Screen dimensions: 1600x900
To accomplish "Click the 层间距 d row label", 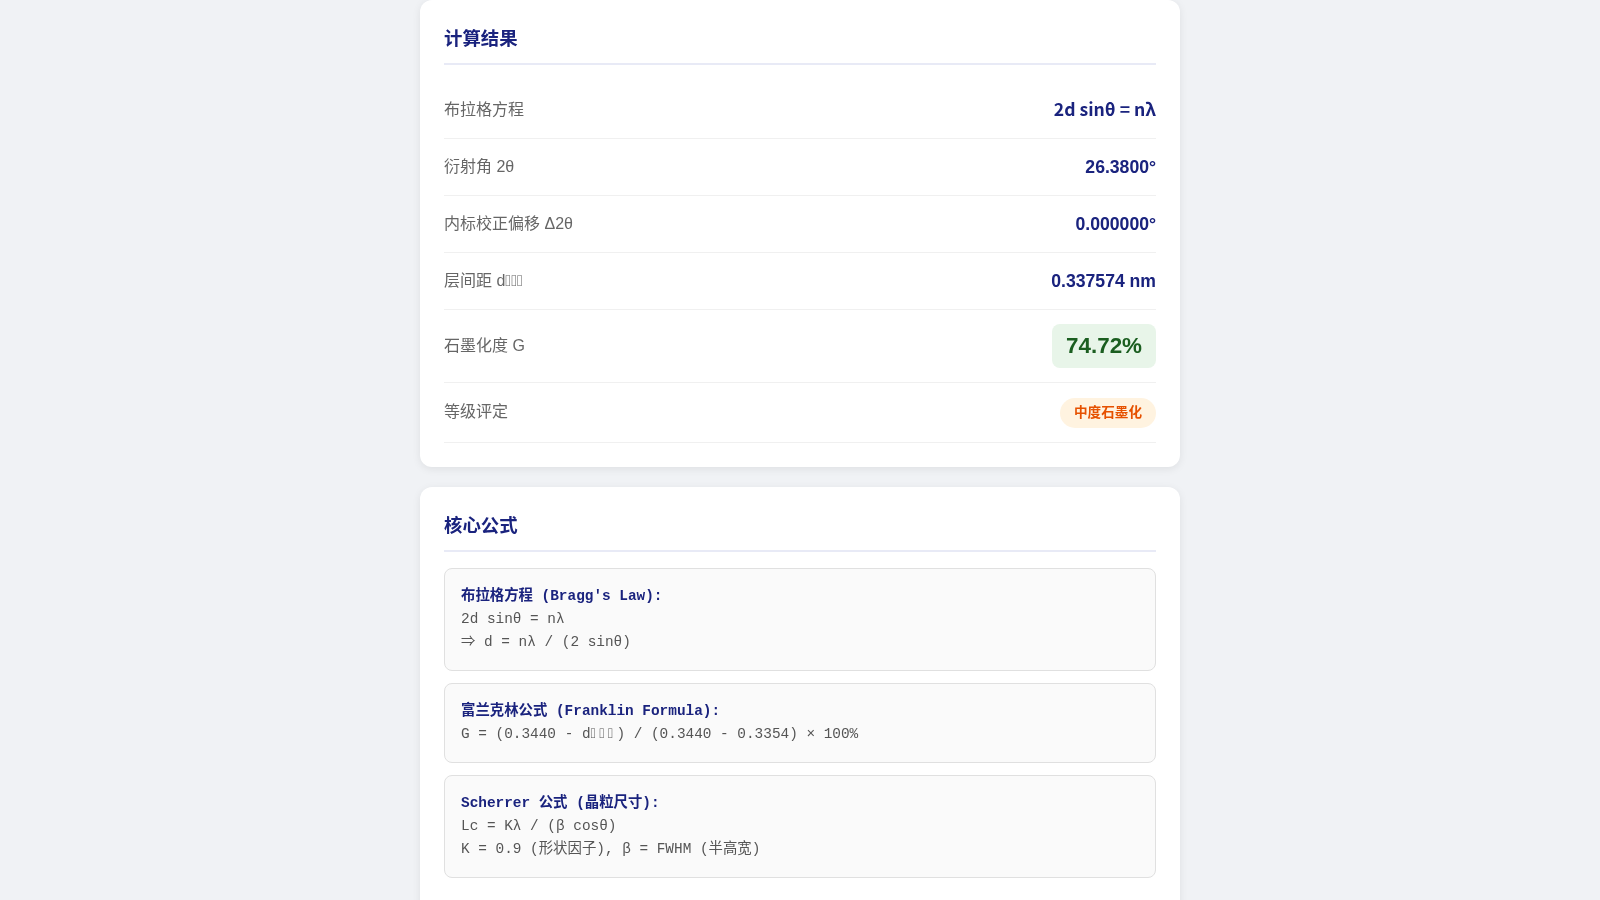I will pyautogui.click(x=483, y=281).
